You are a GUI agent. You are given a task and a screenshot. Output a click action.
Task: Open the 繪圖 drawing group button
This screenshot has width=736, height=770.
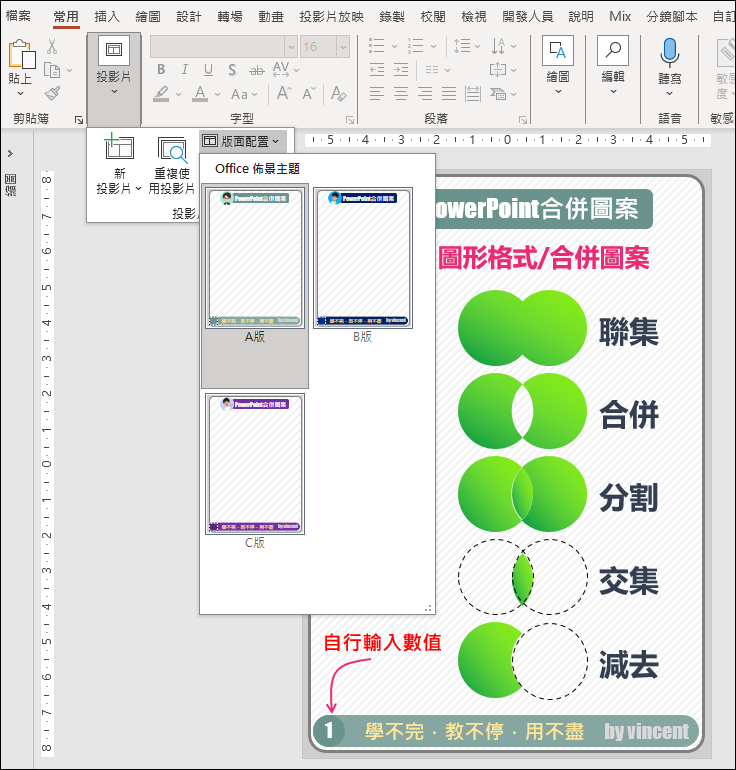click(558, 65)
